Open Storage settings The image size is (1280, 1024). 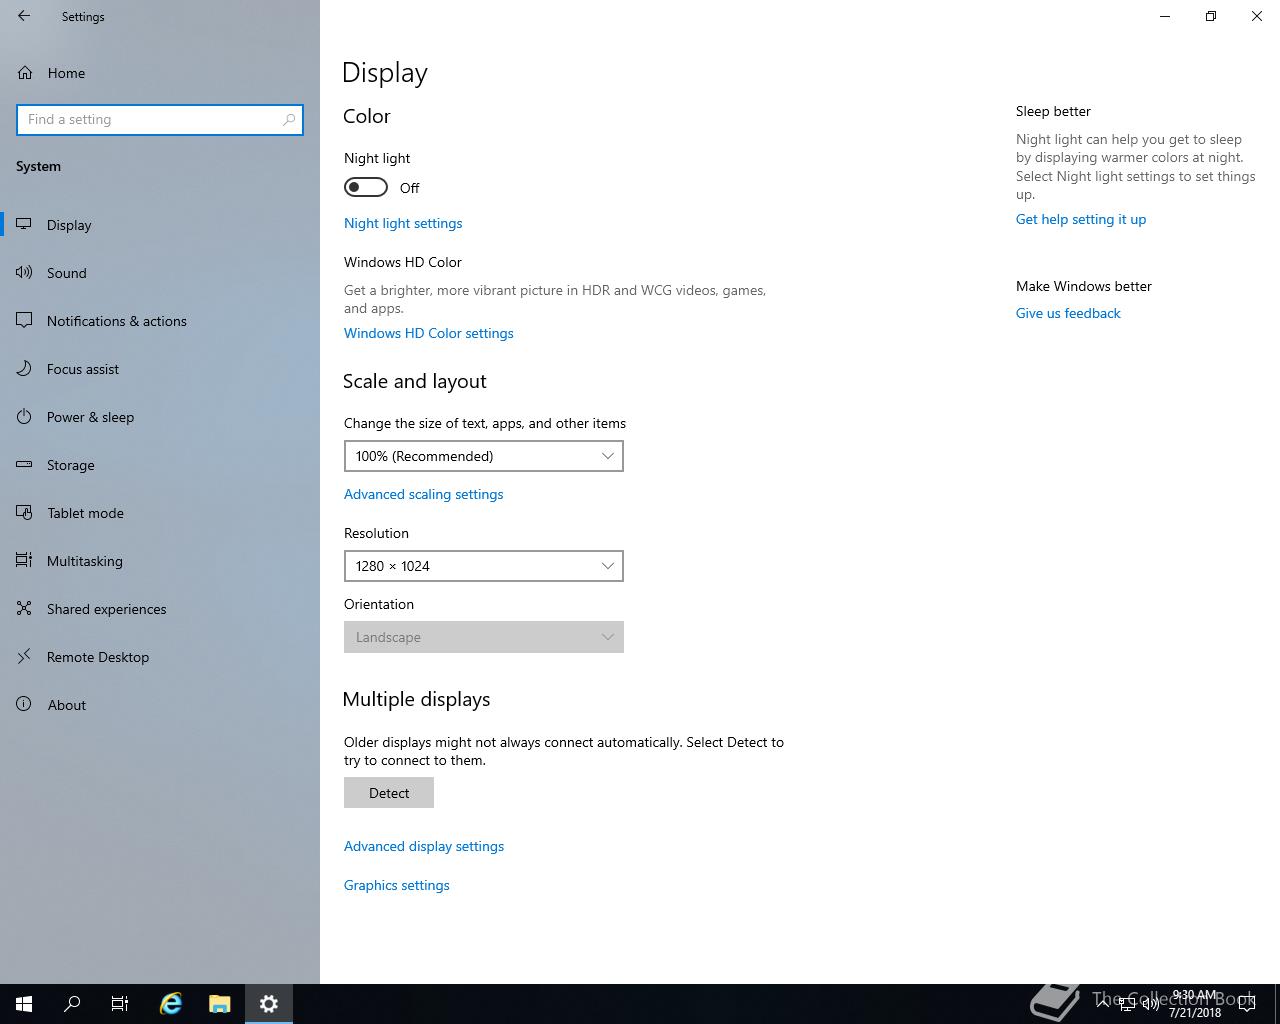click(160, 465)
